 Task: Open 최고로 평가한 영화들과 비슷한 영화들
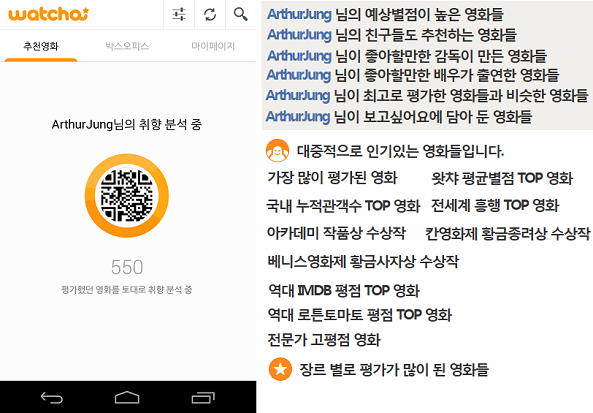[427, 95]
